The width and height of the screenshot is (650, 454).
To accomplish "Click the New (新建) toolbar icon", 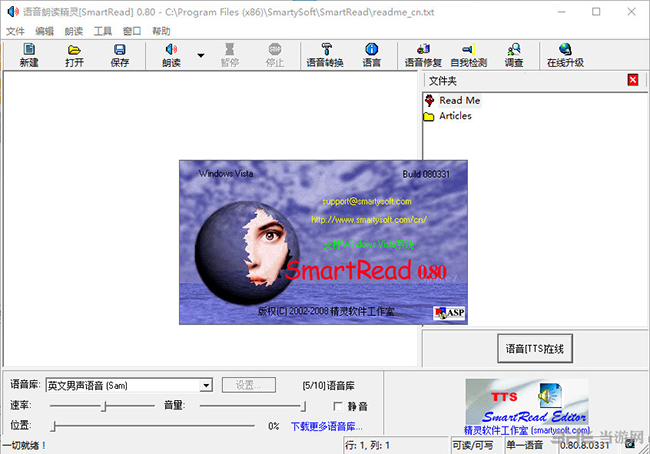I will tap(29, 55).
